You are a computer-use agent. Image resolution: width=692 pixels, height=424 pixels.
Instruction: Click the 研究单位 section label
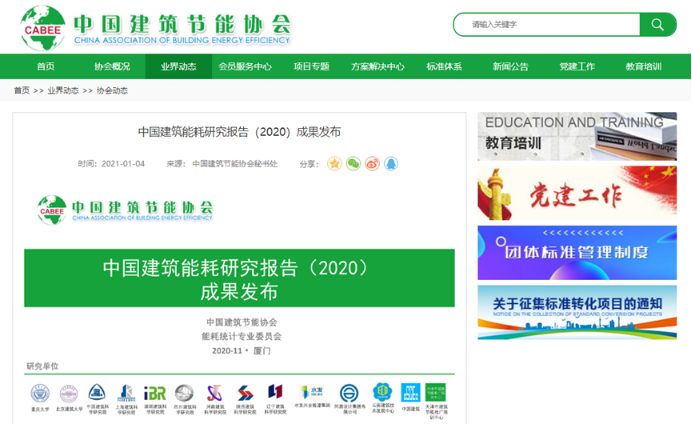[x=42, y=366]
